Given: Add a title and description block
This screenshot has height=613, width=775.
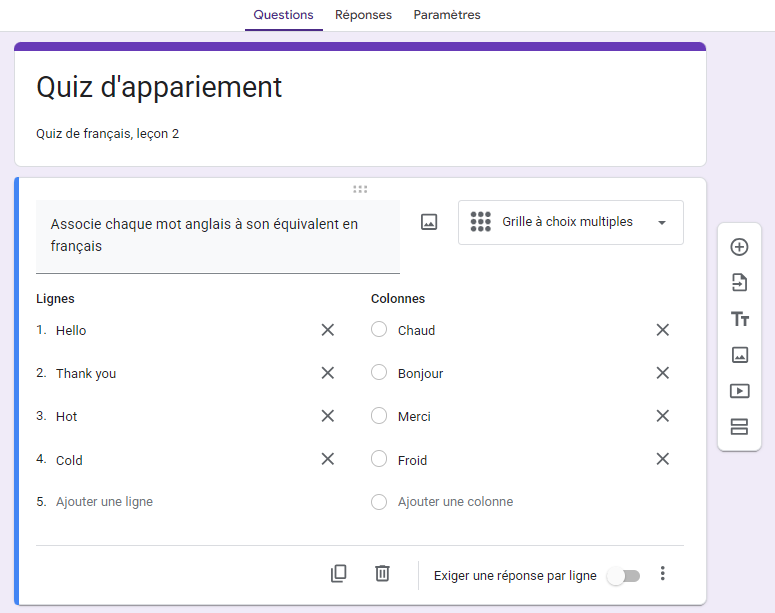Looking at the screenshot, I should point(739,319).
